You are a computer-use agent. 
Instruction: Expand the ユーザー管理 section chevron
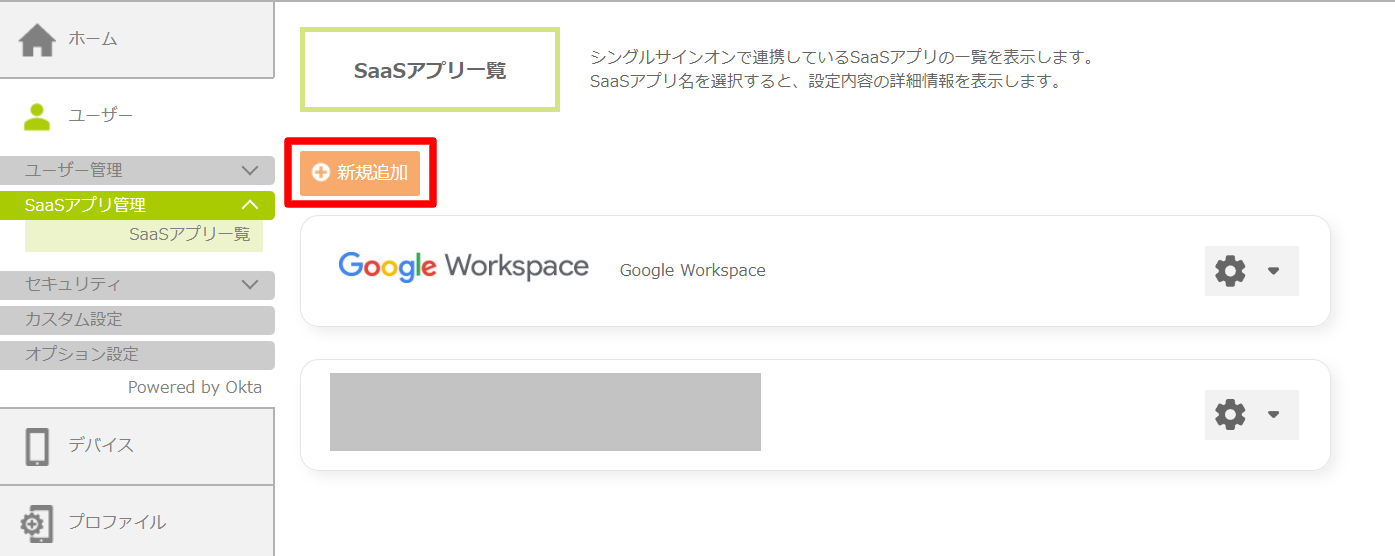coord(250,171)
